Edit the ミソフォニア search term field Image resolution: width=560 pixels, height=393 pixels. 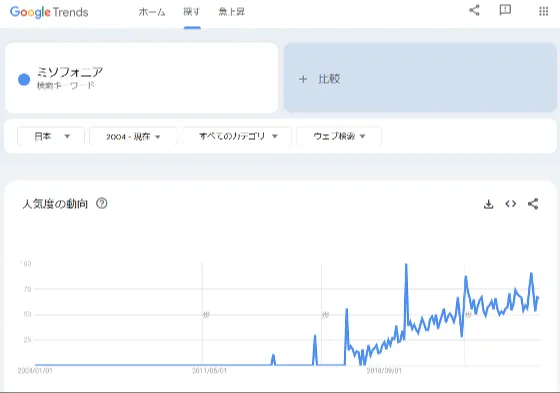141,78
